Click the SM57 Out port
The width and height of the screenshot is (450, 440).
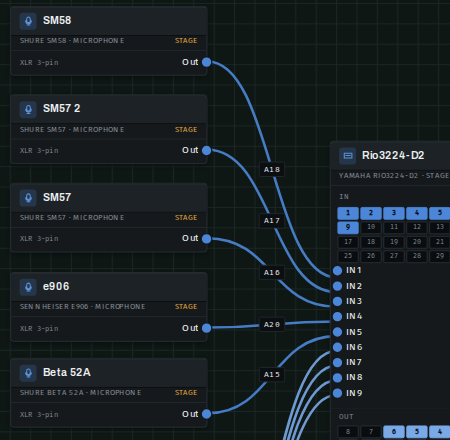pyautogui.click(x=207, y=238)
